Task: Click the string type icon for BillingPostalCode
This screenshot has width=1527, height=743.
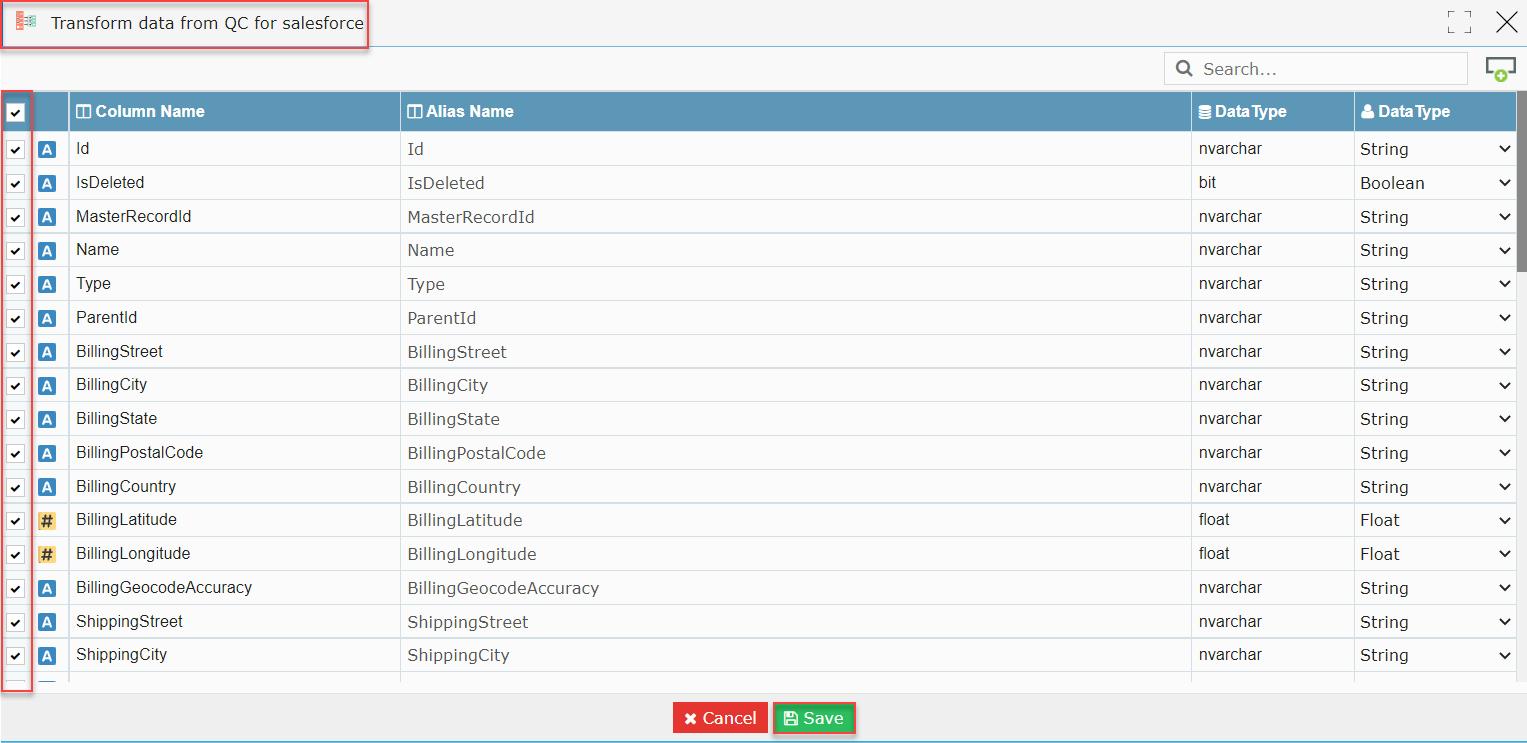Action: [47, 454]
